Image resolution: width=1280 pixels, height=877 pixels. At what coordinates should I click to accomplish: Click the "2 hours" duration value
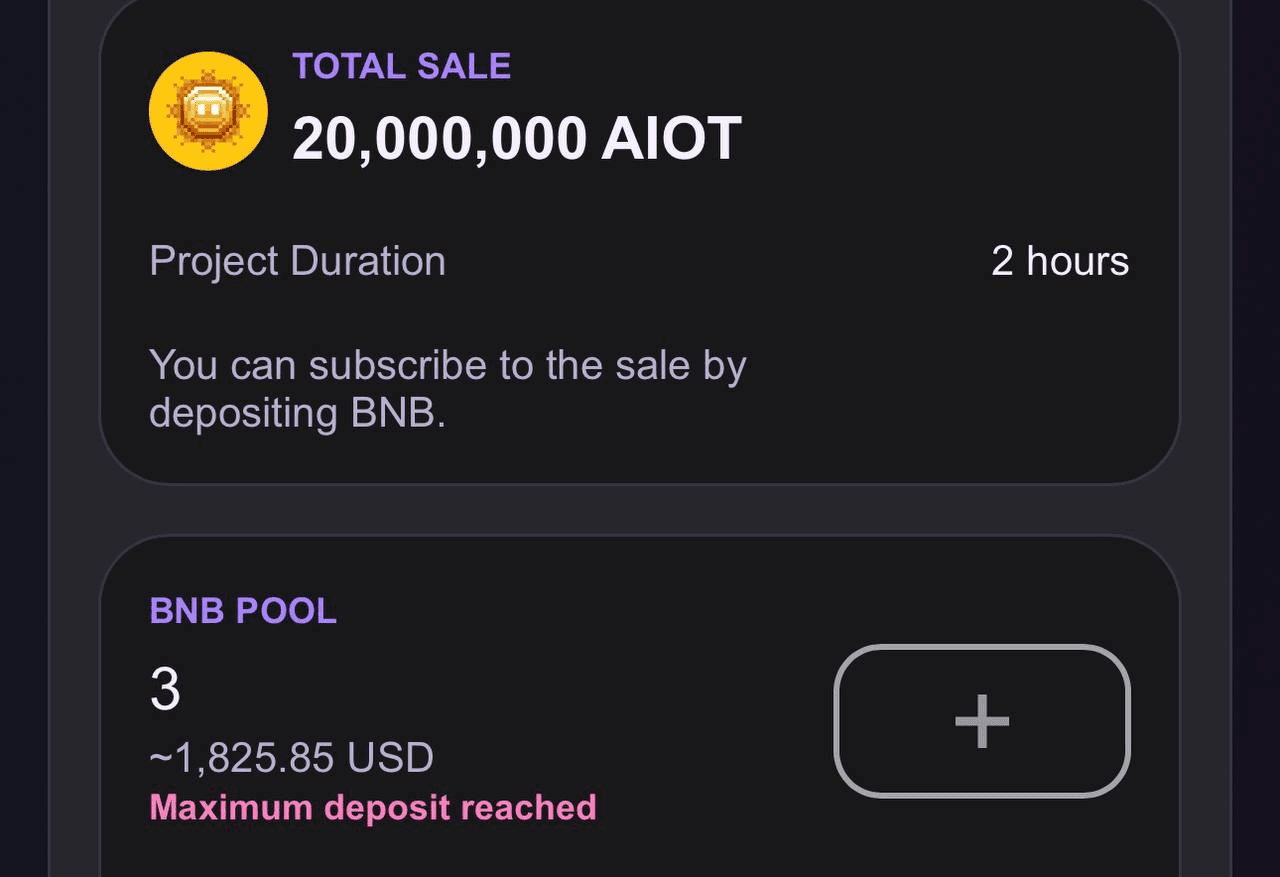point(1059,262)
